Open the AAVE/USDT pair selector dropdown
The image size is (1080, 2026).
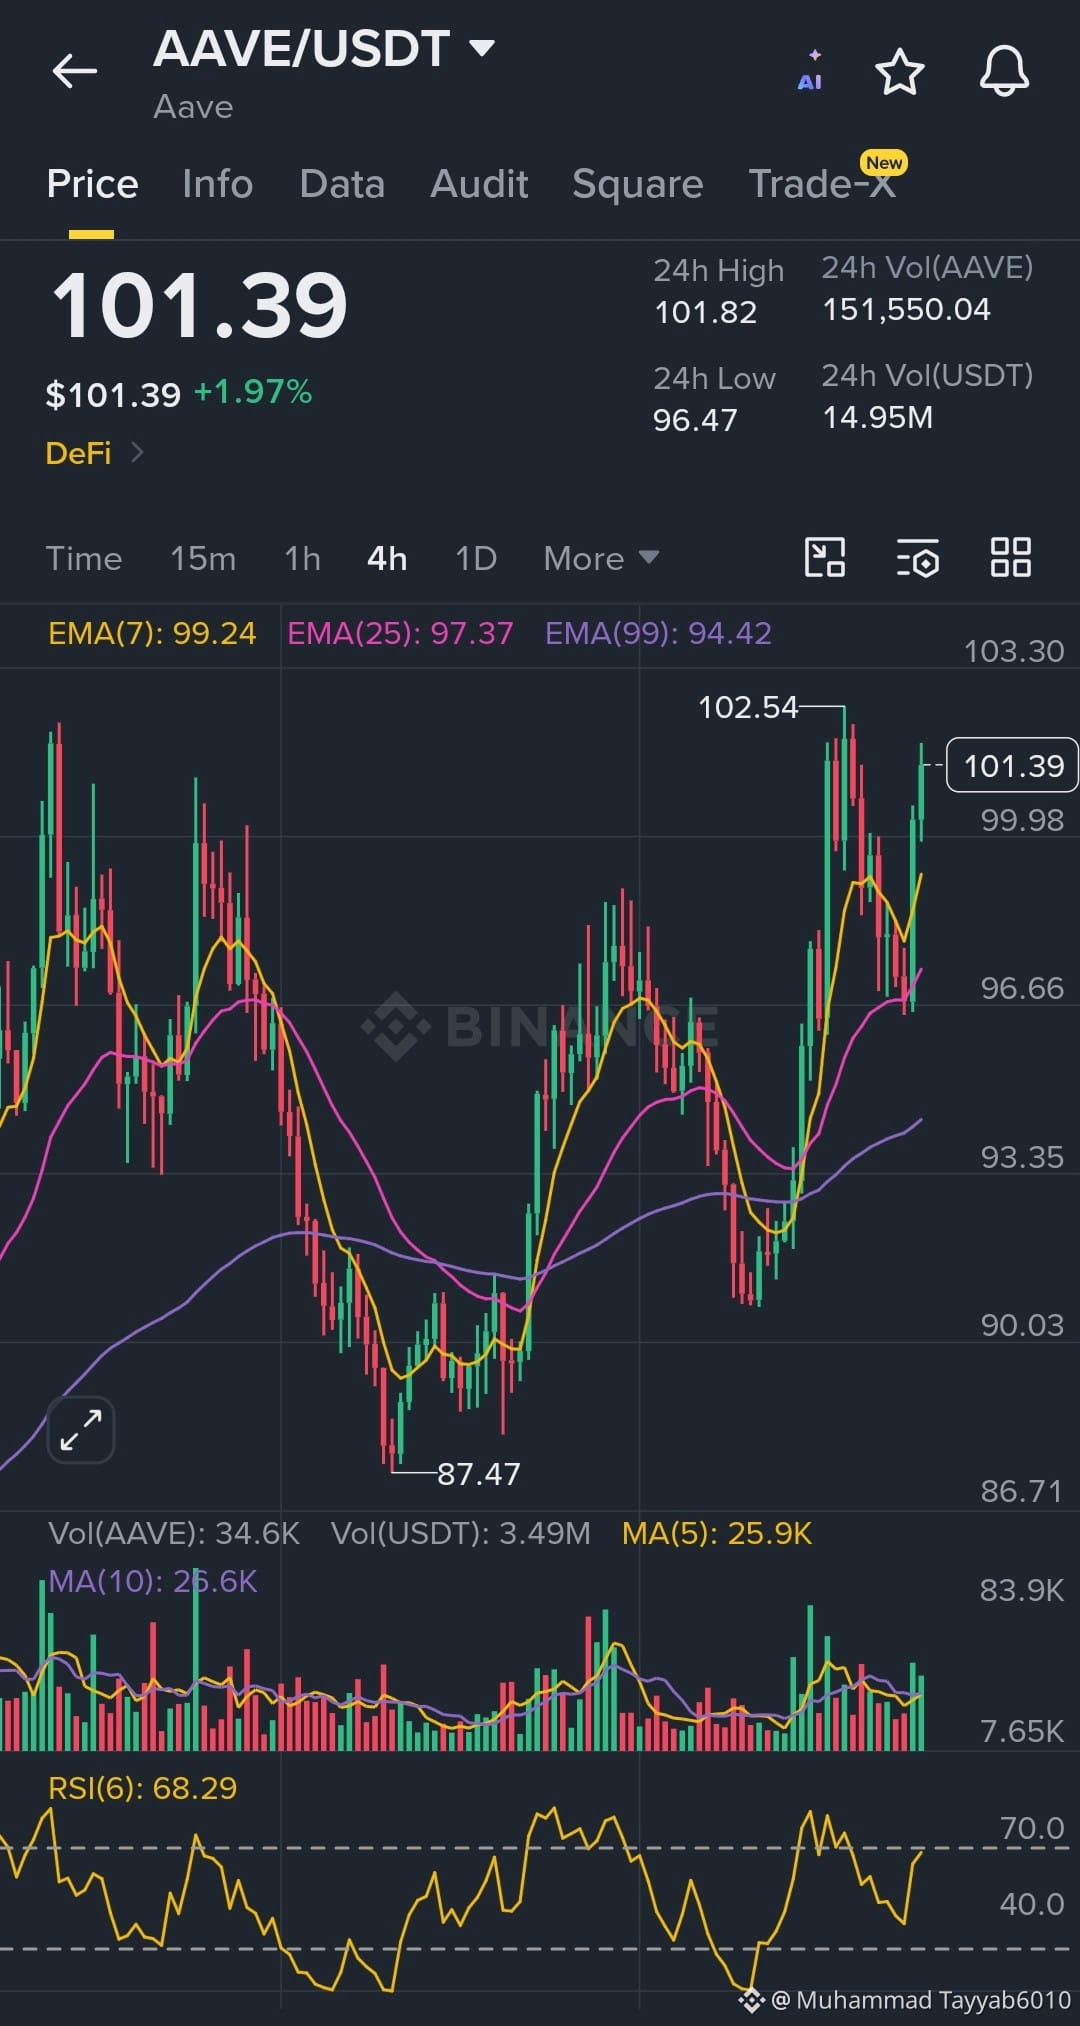click(x=324, y=48)
